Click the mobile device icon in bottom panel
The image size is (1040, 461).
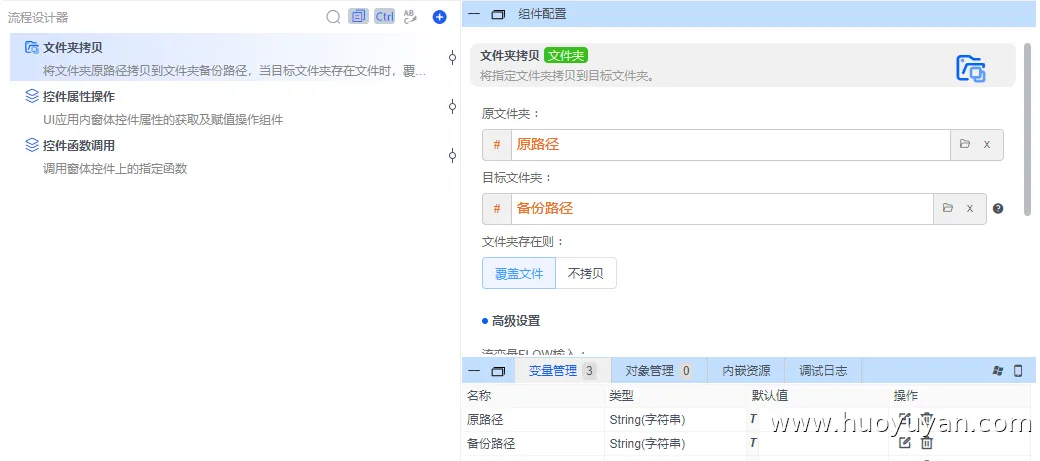(1019, 371)
